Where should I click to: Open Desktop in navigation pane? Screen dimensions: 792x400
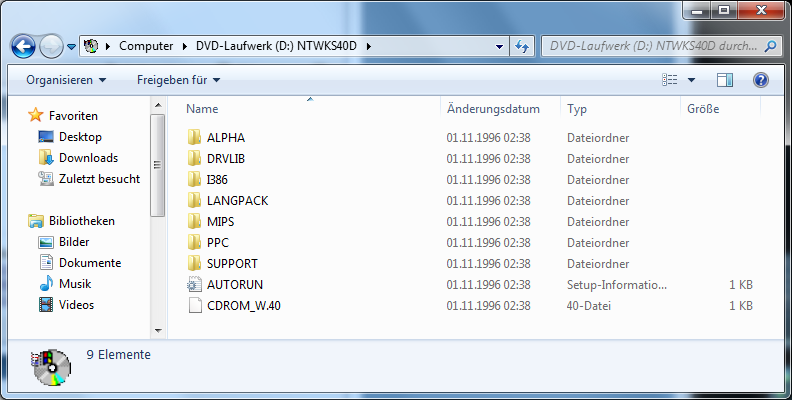[80, 137]
